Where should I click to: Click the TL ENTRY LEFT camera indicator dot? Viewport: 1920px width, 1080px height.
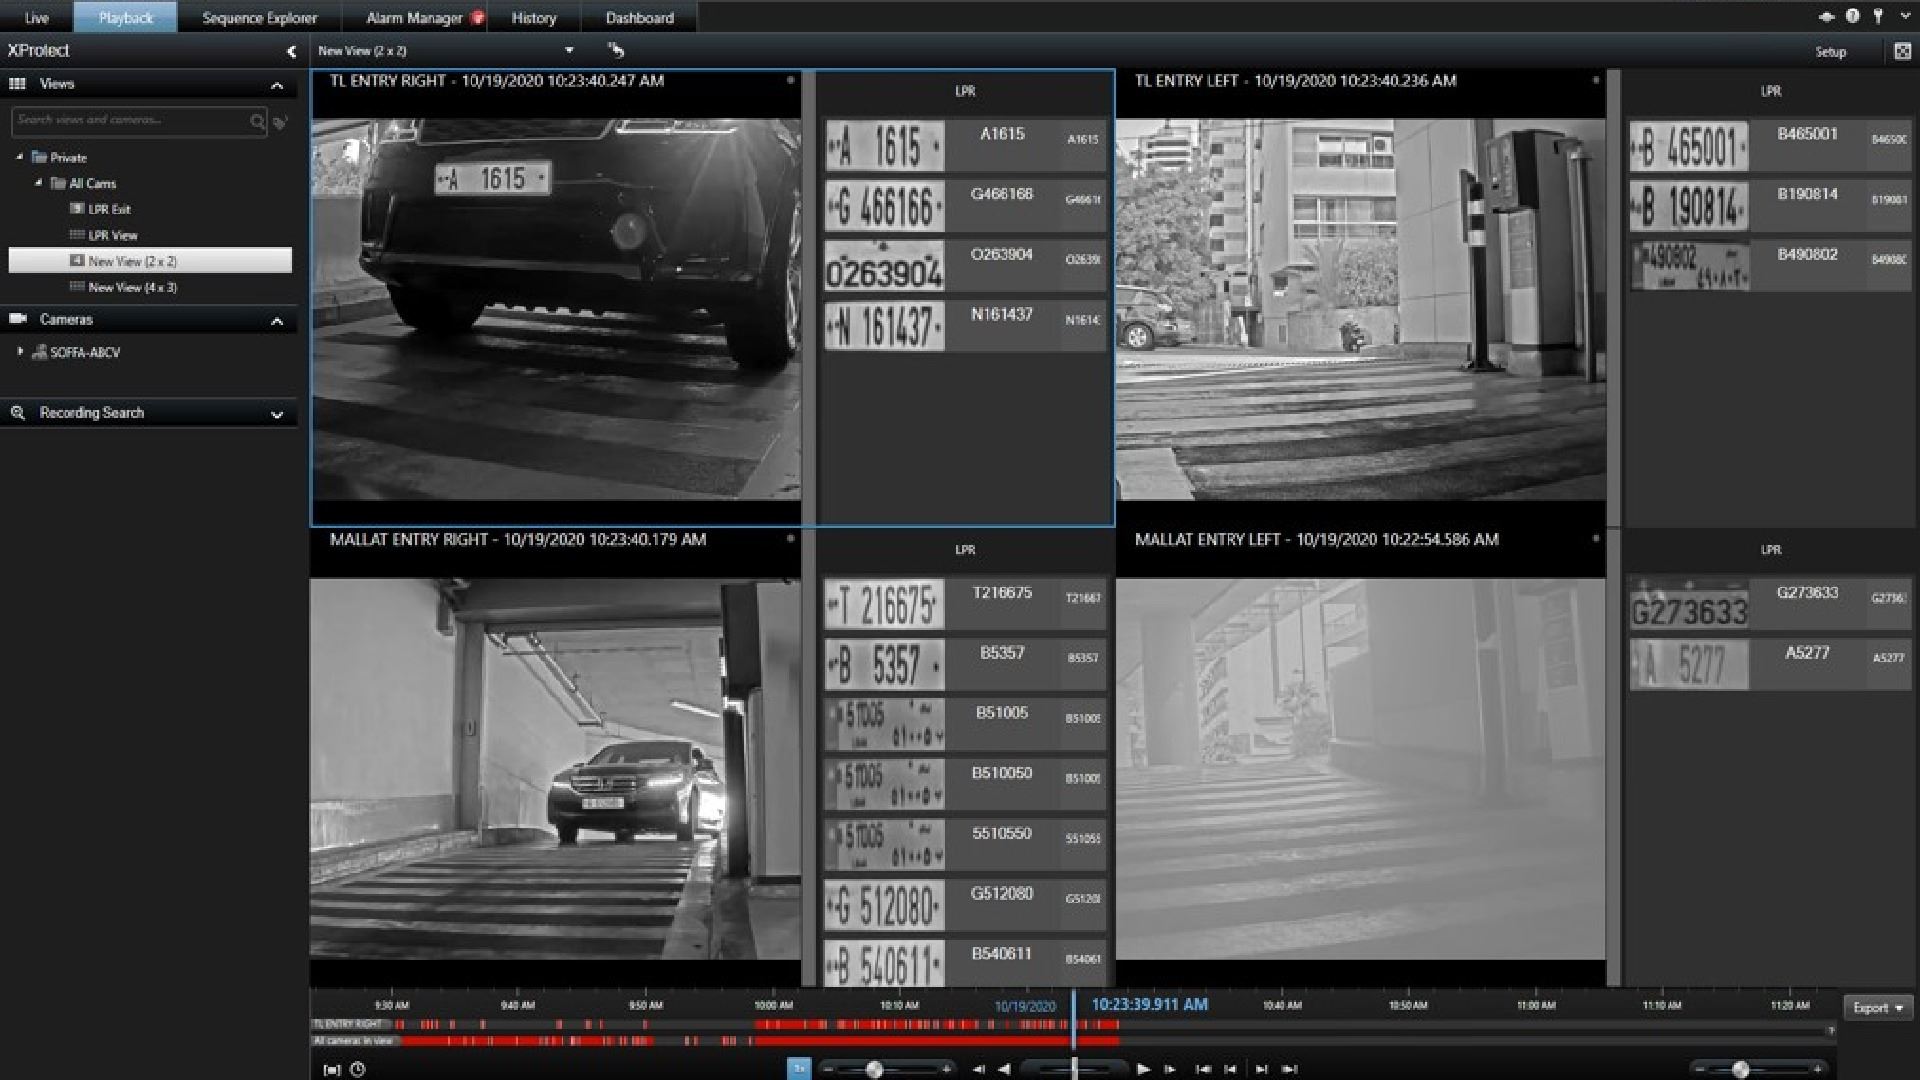1595,80
